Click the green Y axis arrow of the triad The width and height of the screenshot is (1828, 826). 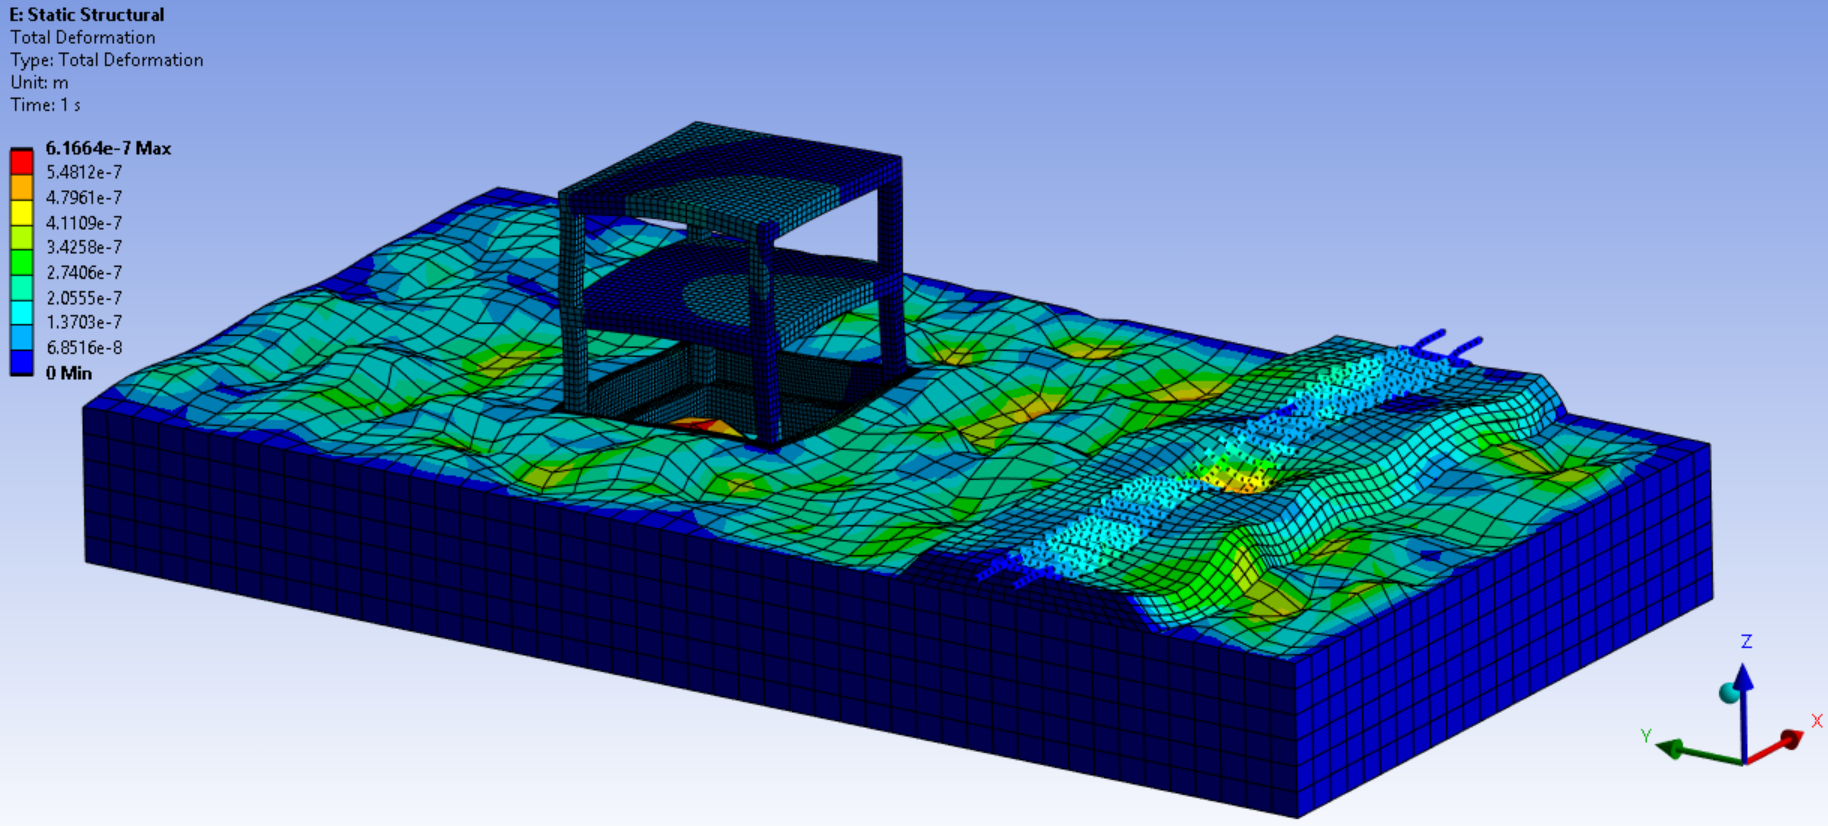(1698, 752)
